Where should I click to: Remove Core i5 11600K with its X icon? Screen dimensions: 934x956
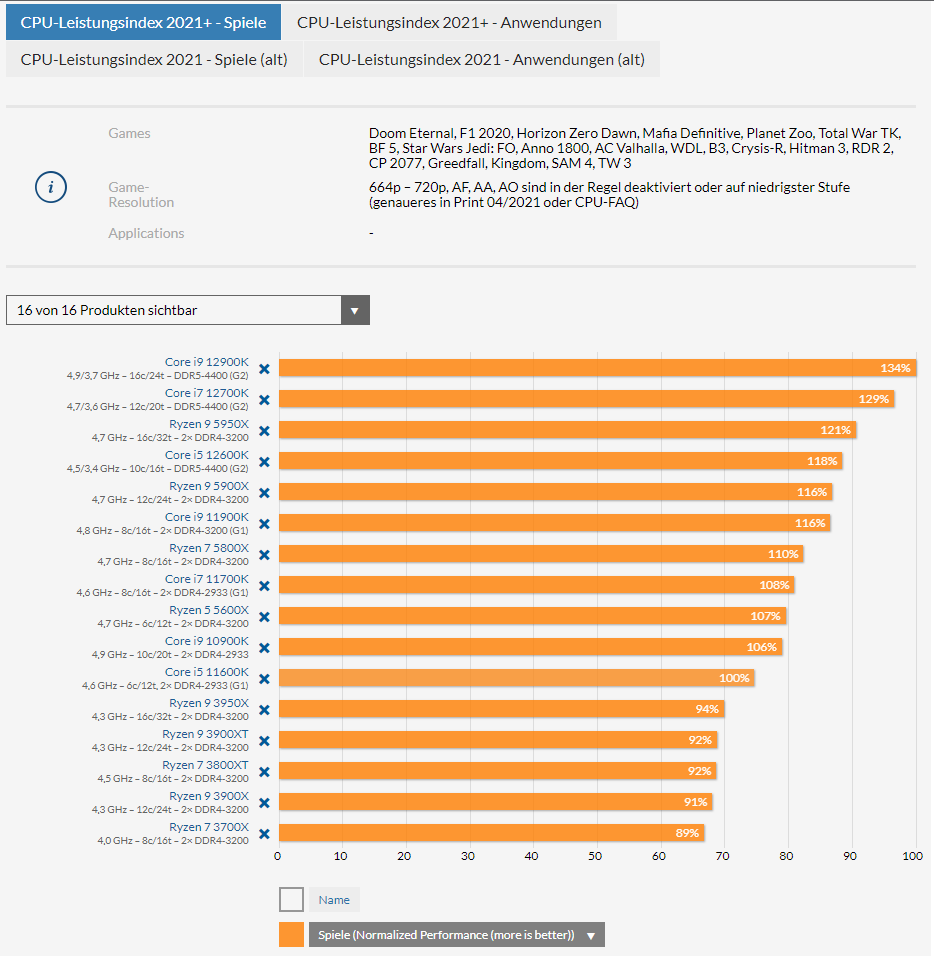pos(264,679)
